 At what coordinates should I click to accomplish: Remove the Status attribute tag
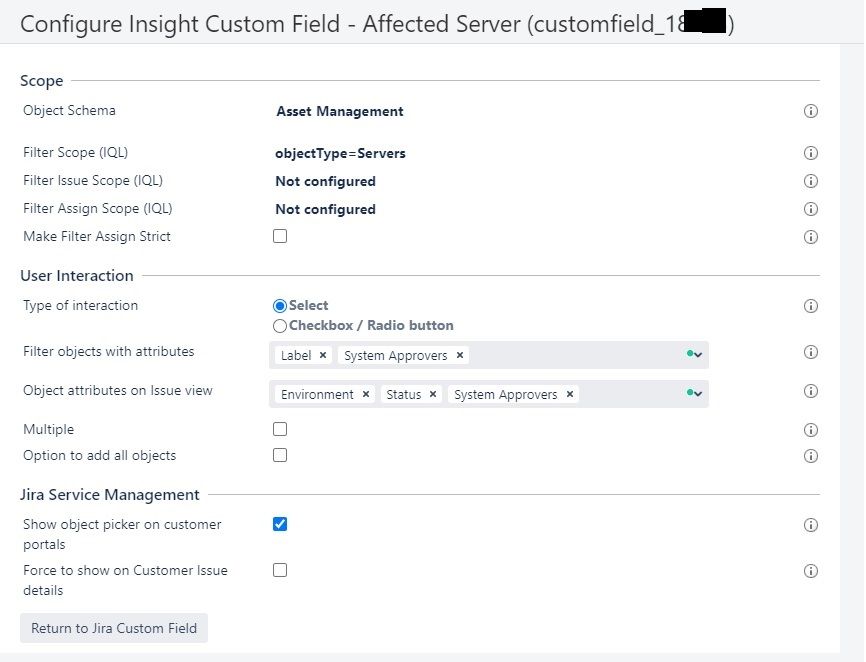pyautogui.click(x=433, y=395)
